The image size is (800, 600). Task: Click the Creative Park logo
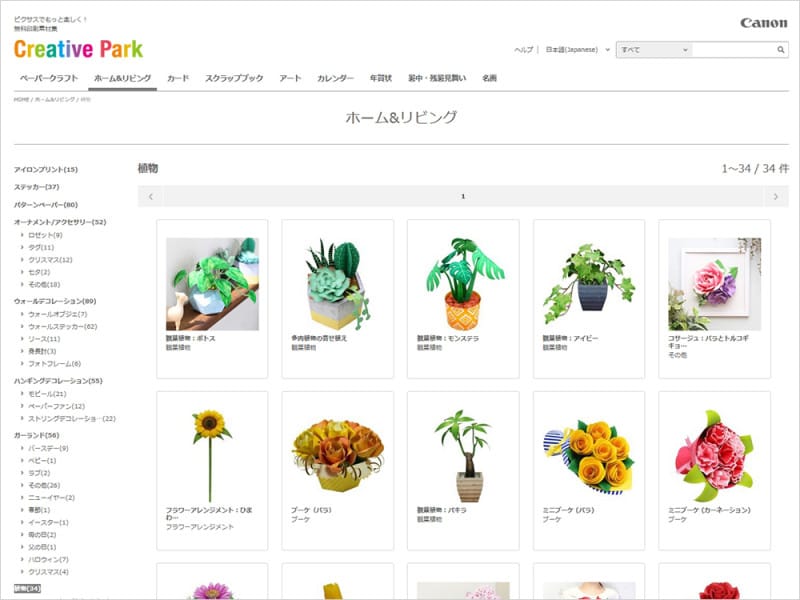[78, 49]
